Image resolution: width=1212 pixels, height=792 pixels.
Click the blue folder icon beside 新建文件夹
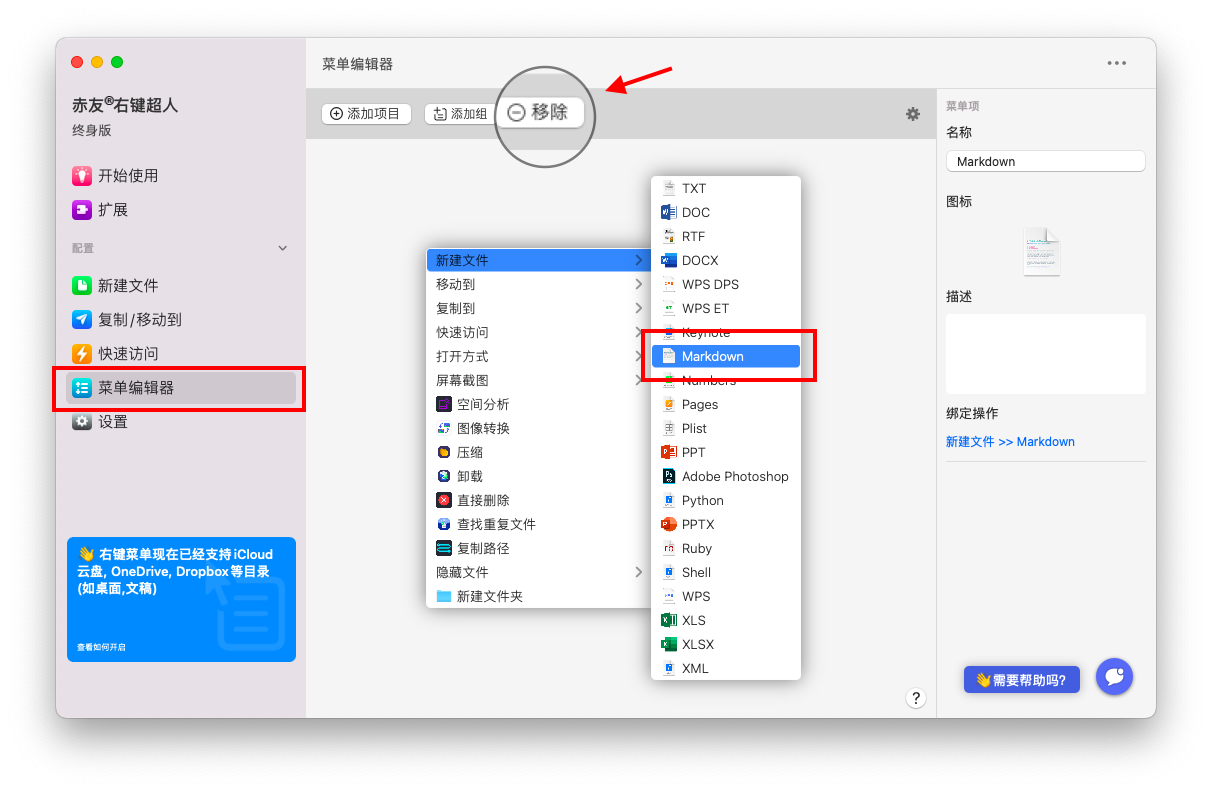[x=444, y=596]
